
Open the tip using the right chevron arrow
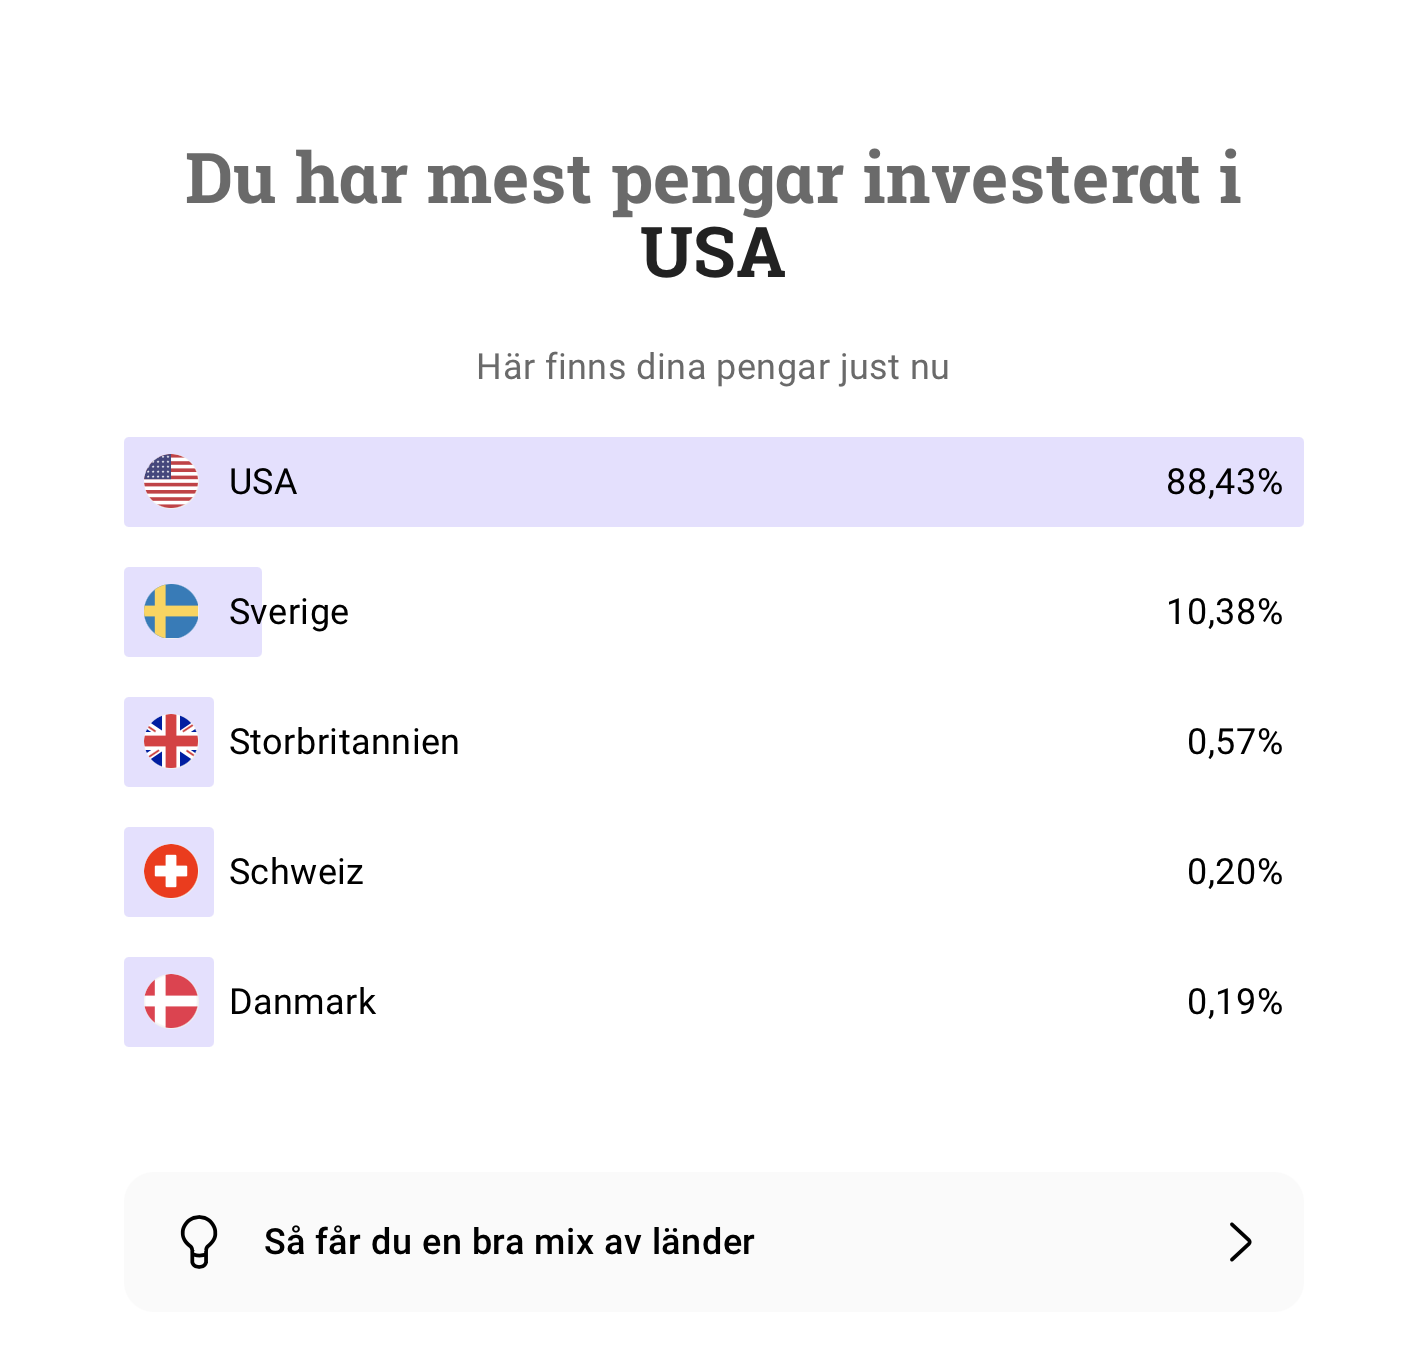pyautogui.click(x=1240, y=1242)
